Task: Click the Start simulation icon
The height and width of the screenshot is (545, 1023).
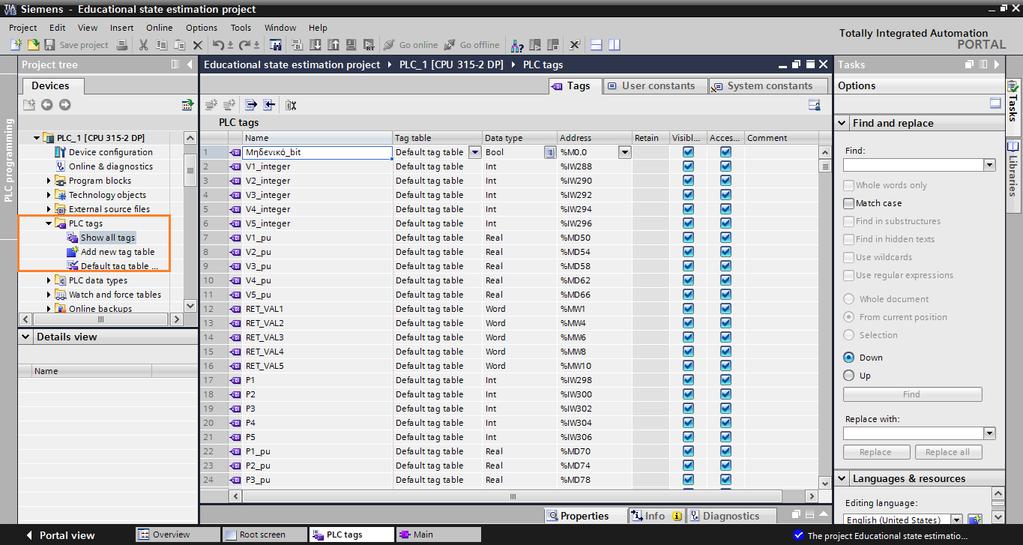Action: pos(351,45)
